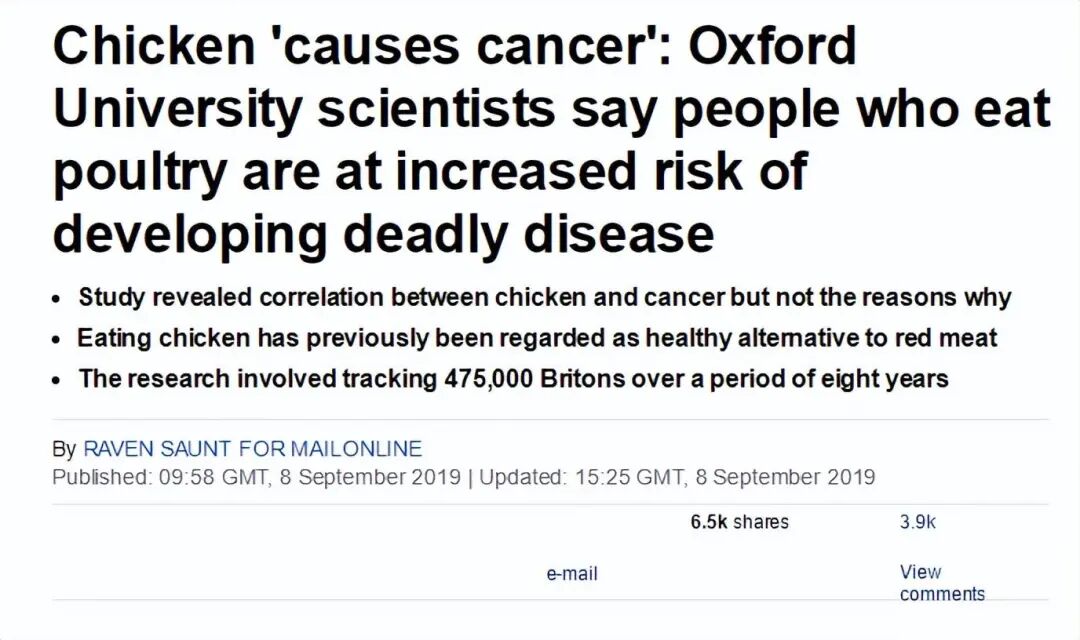Click 'eight years' in the third bullet
This screenshot has height=640, width=1080.
click(890, 379)
